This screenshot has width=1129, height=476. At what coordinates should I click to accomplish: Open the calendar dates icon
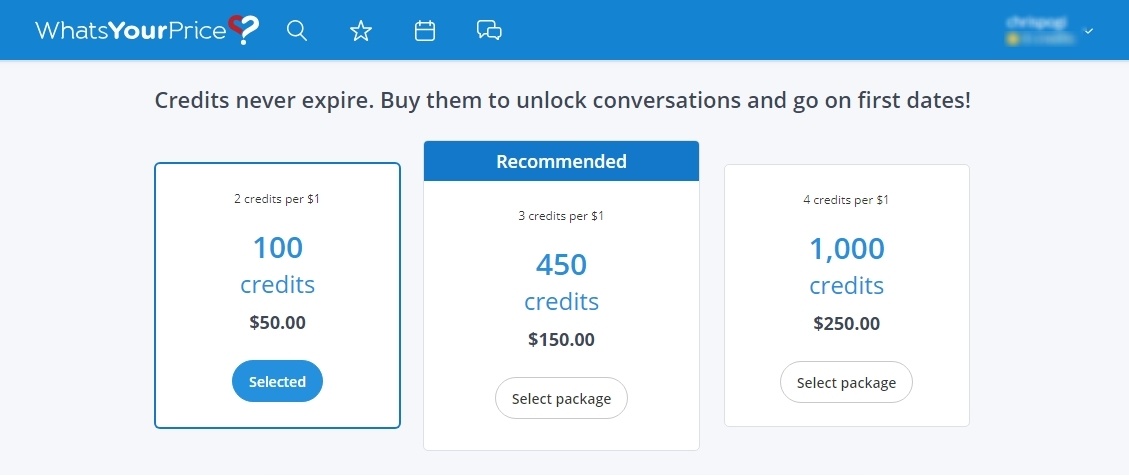425,31
